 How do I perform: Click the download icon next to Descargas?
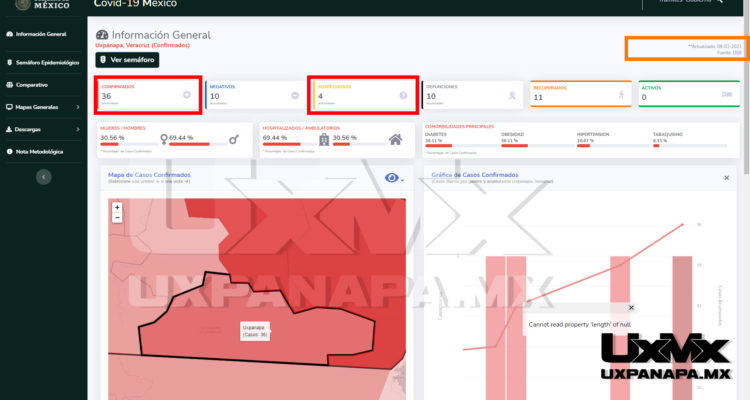pyautogui.click(x=9, y=130)
